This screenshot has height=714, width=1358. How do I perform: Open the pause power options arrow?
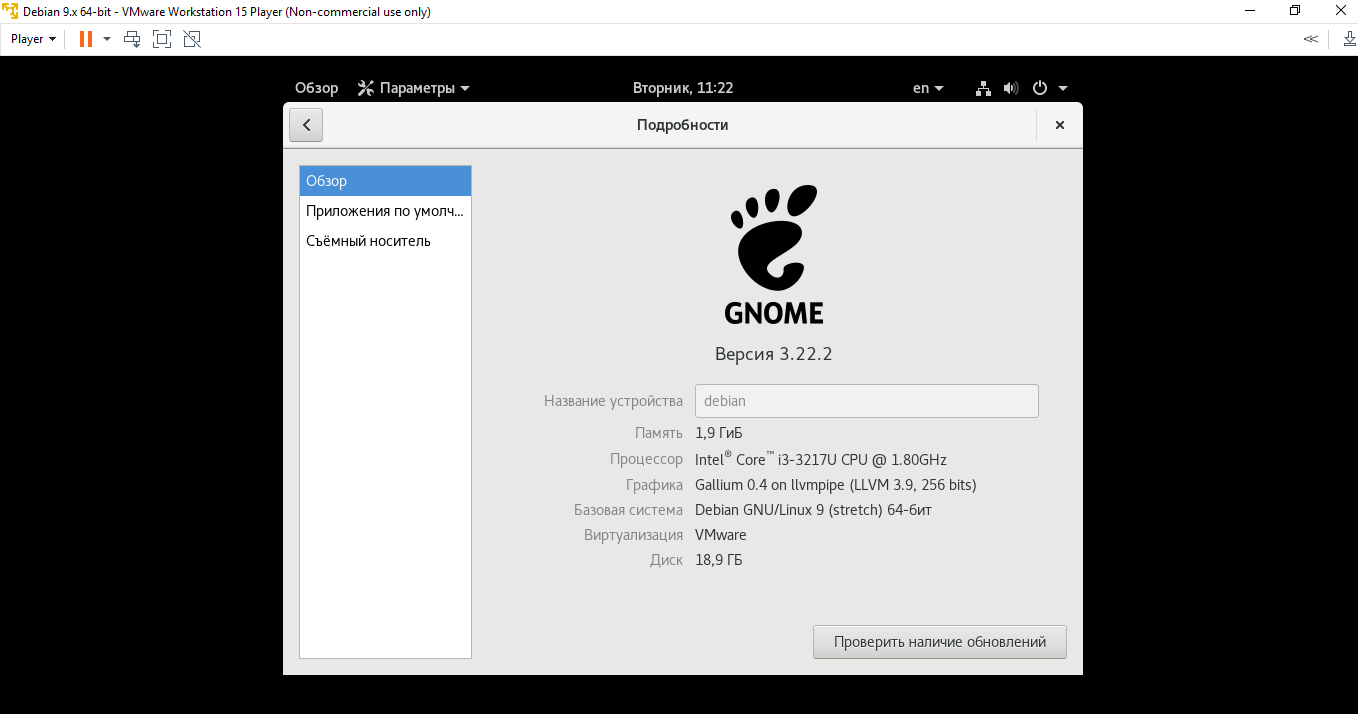[107, 39]
